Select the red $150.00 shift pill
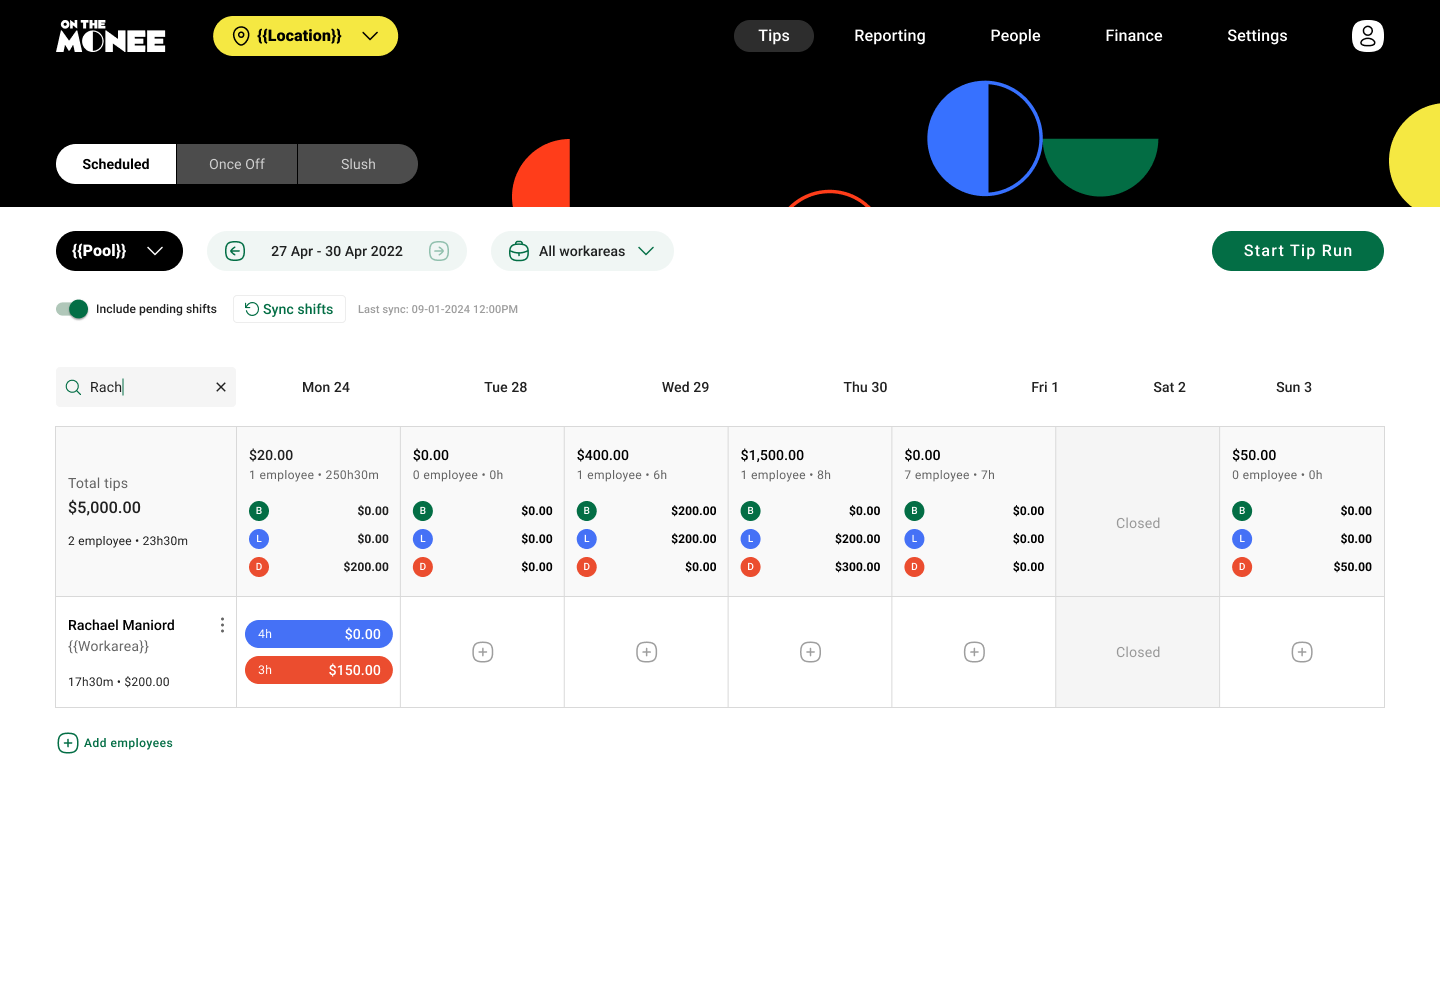Viewport: 1440px width, 1004px height. (x=318, y=670)
